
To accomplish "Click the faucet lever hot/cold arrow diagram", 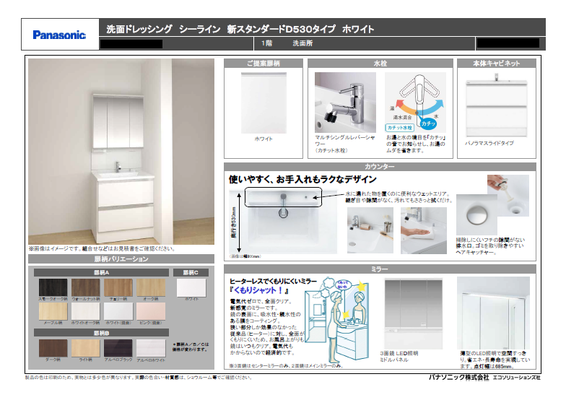I will pos(415,103).
